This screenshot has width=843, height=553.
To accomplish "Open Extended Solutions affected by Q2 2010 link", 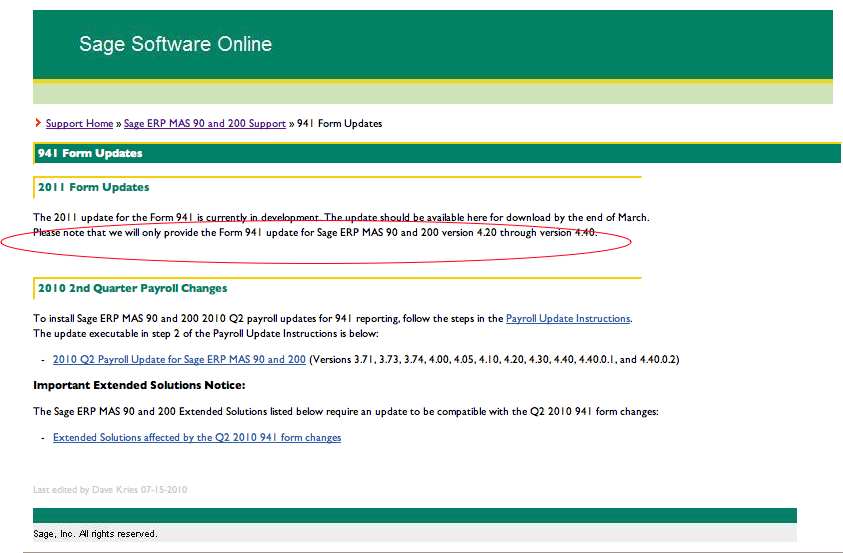I will point(197,437).
